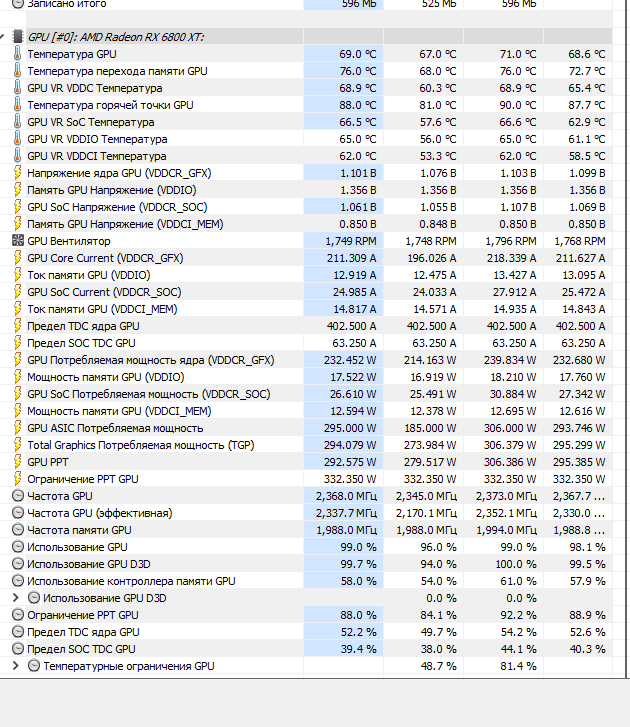The width and height of the screenshot is (630, 727).
Task: Click lightning icon of GPU ASIC Потребляемая мощность
Action: [18, 428]
